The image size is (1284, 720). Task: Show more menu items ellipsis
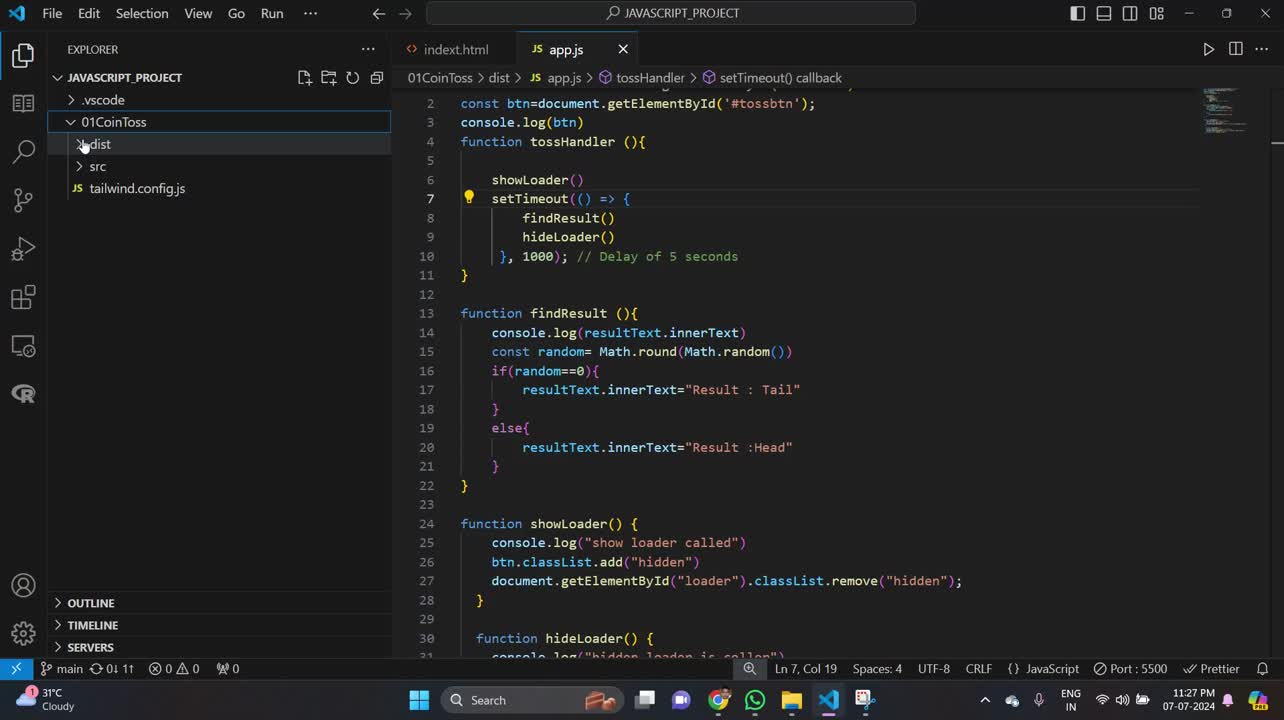(310, 14)
